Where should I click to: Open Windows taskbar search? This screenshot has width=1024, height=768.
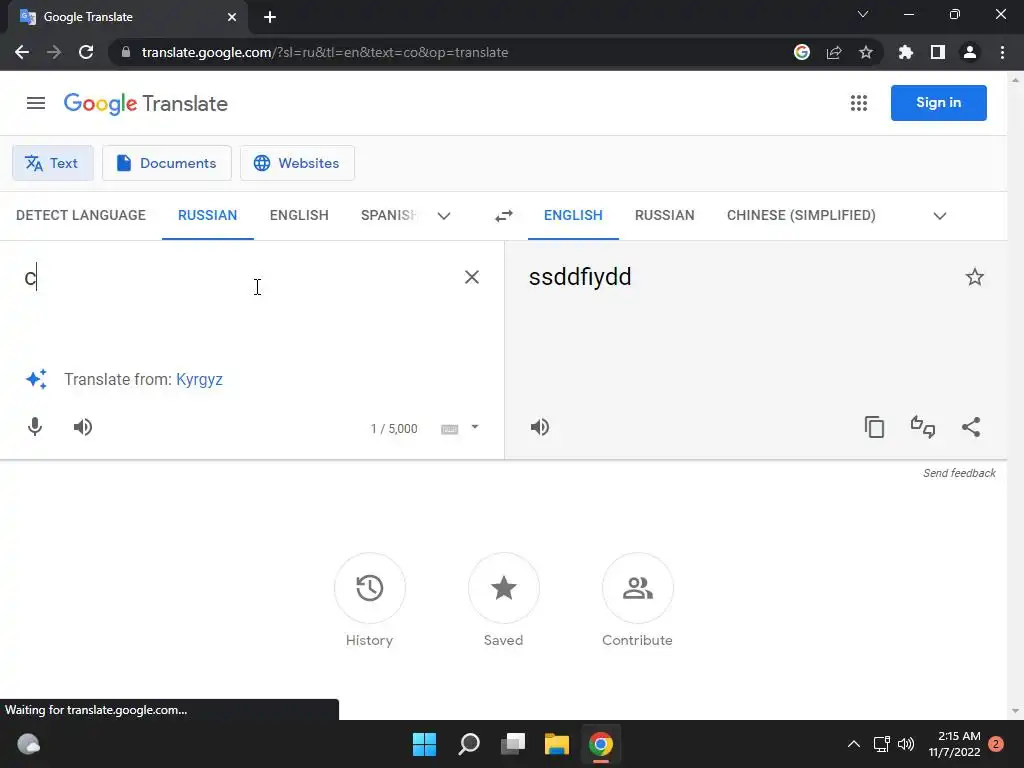(469, 744)
